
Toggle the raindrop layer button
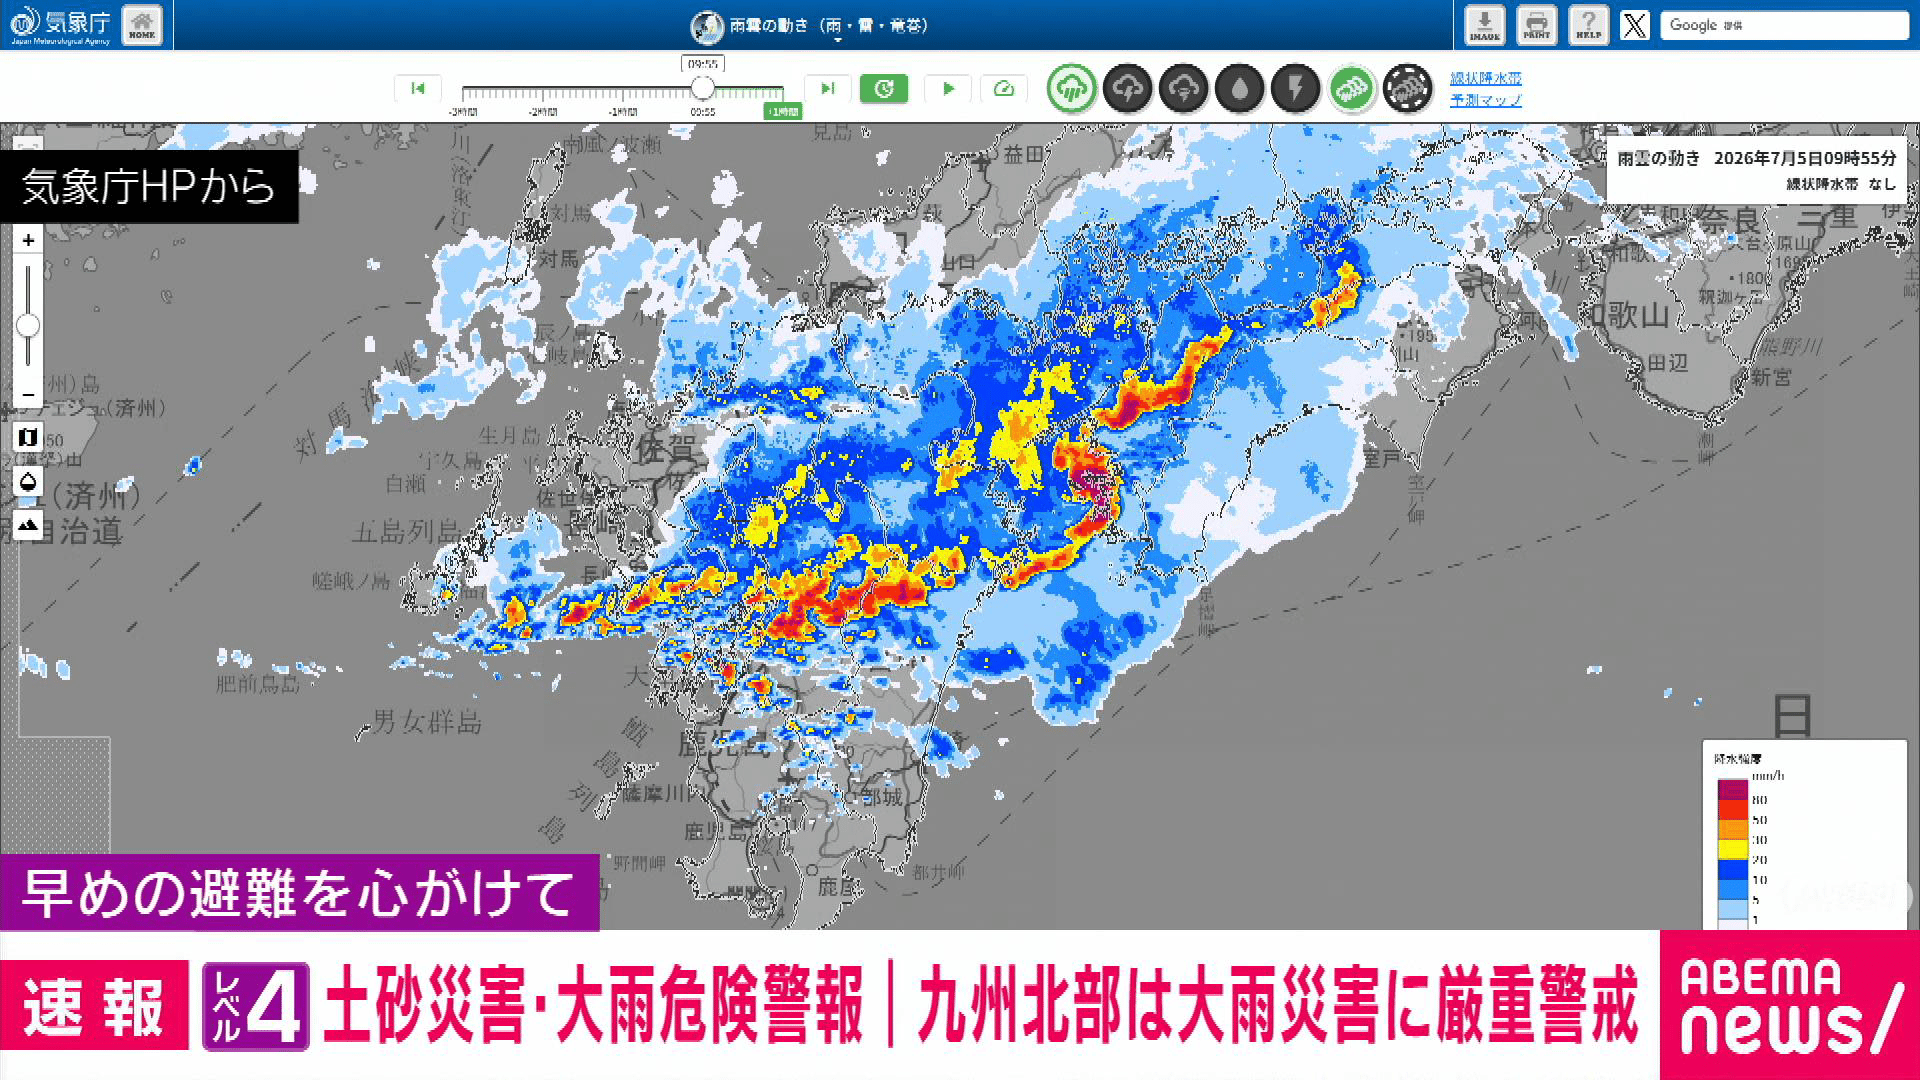1240,89
